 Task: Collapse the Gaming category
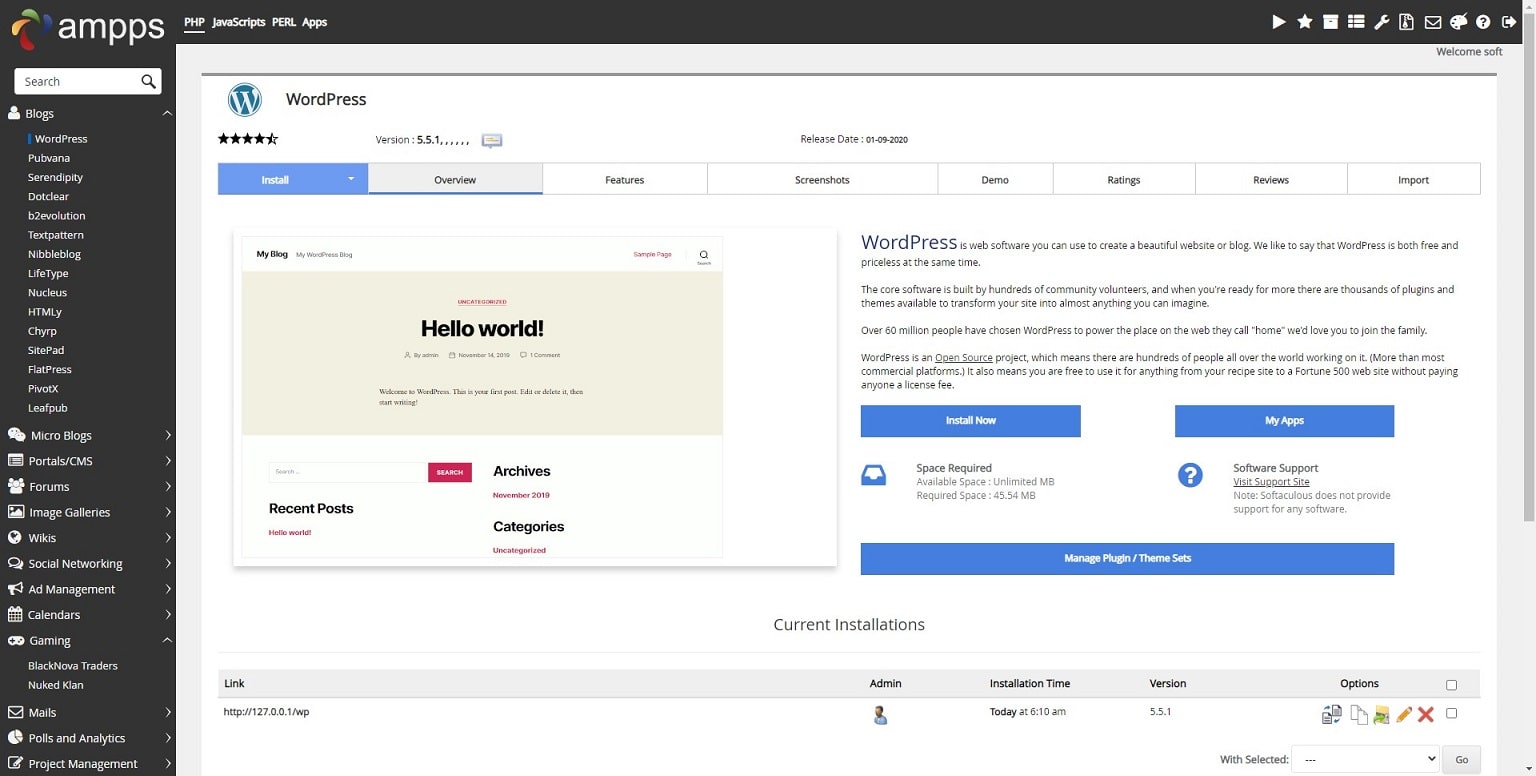[88, 640]
